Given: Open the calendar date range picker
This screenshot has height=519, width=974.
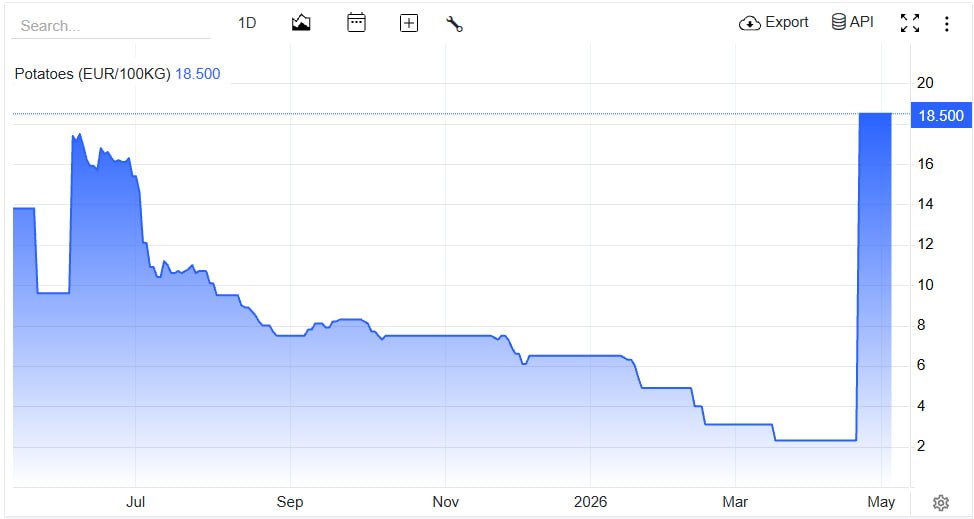Looking at the screenshot, I should [x=356, y=23].
